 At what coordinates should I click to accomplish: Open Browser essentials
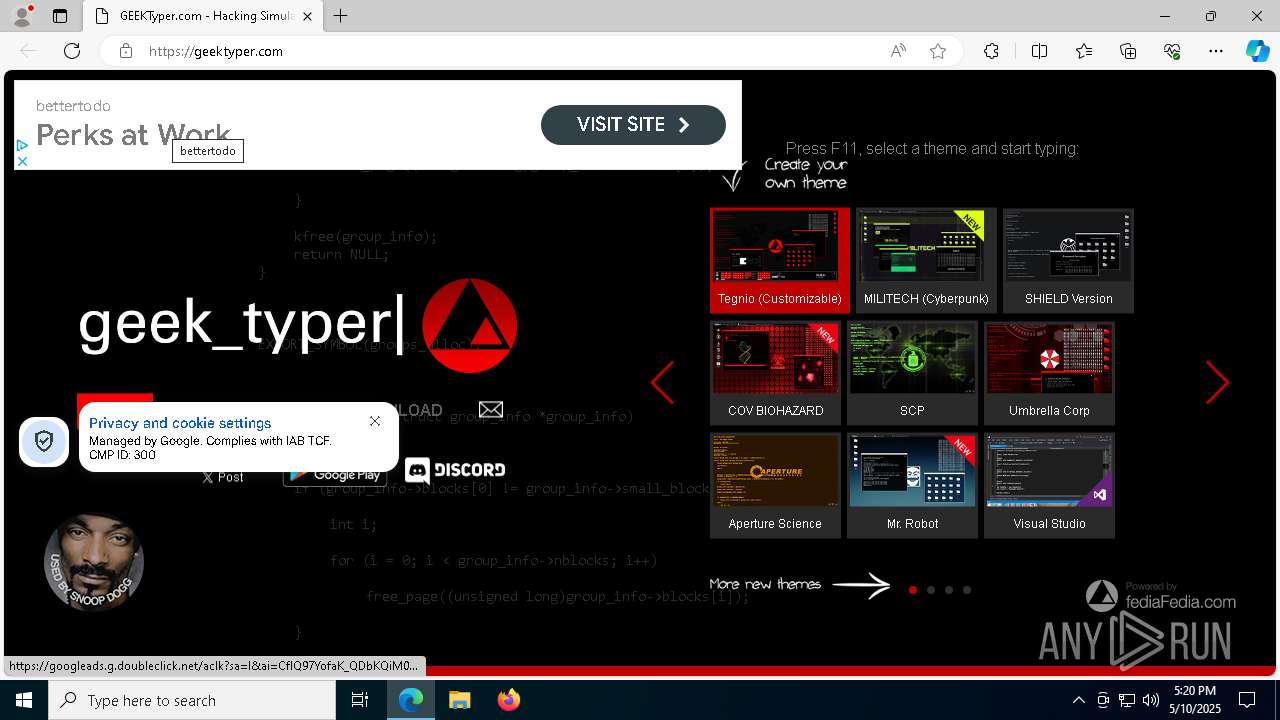[x=1172, y=51]
